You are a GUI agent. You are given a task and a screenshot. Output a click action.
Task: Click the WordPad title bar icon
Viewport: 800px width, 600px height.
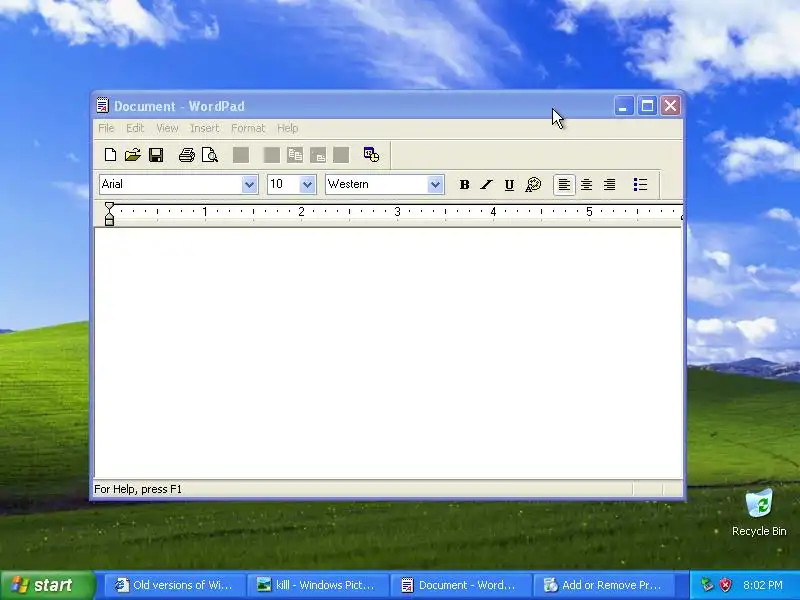coord(103,106)
